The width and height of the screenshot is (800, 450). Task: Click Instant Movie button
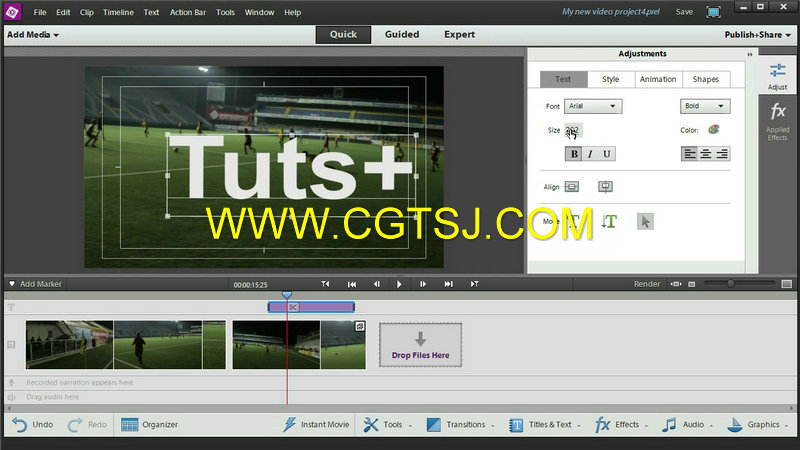(x=316, y=424)
